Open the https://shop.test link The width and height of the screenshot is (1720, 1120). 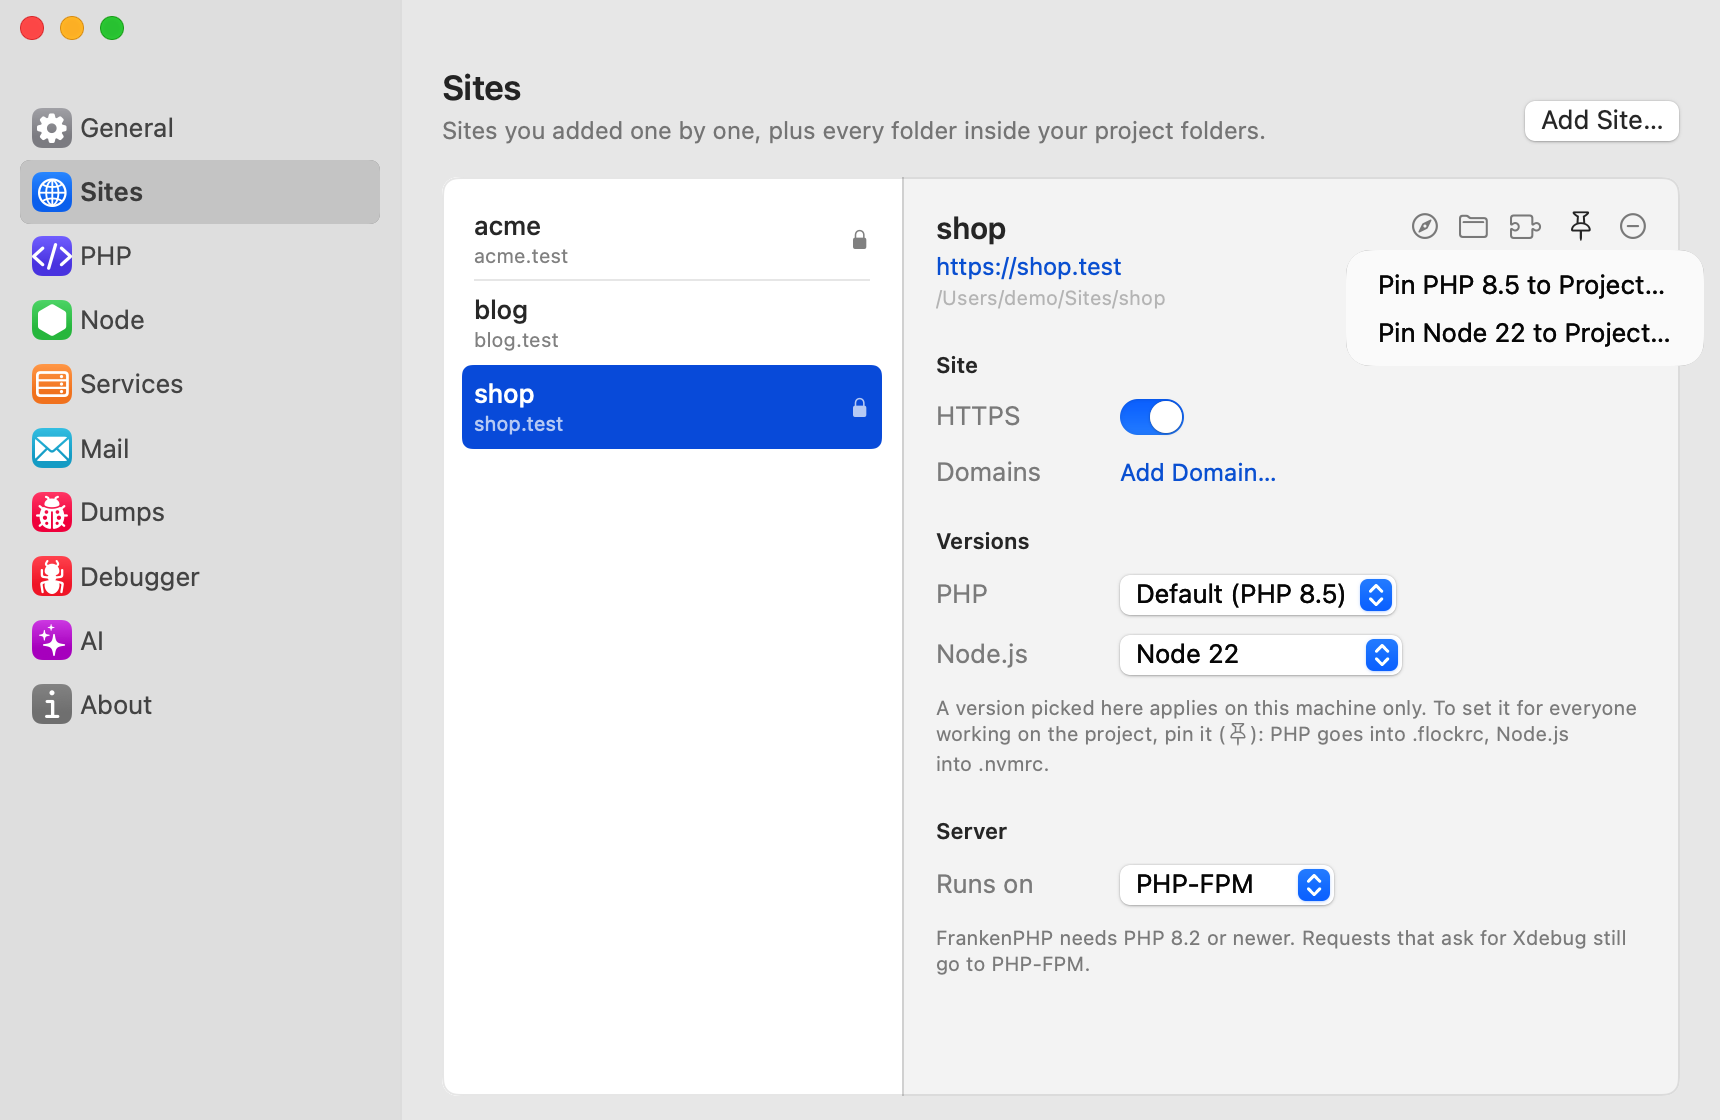[x=1028, y=267]
